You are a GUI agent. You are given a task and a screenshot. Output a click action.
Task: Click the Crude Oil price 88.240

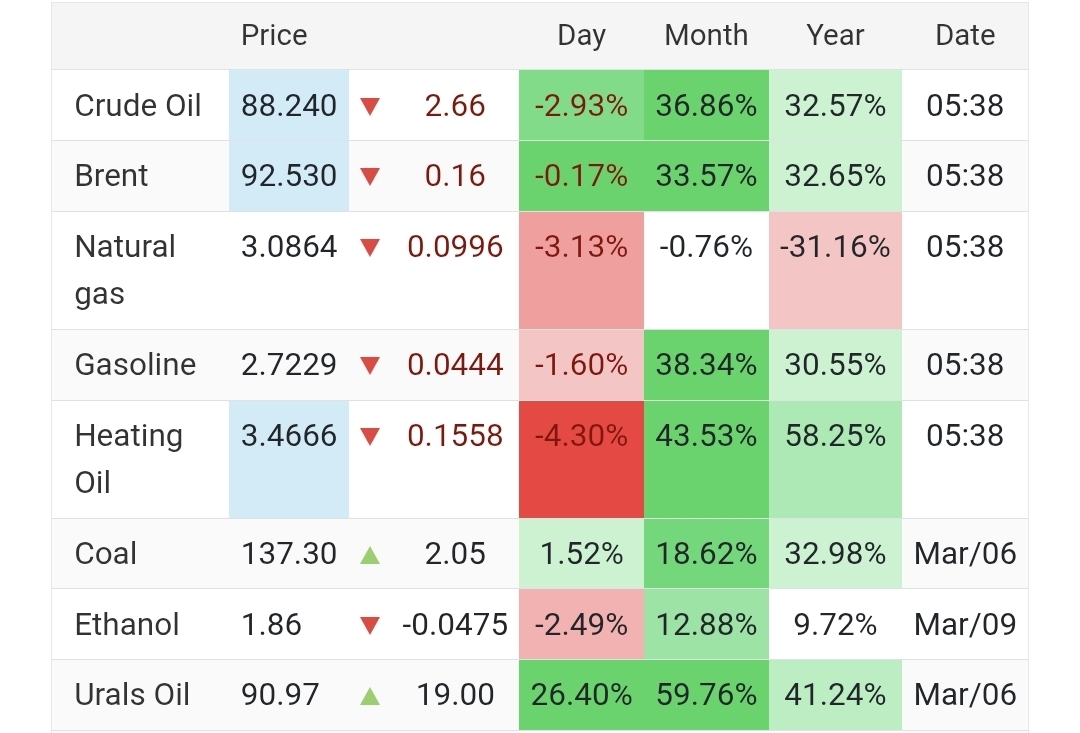pos(289,106)
